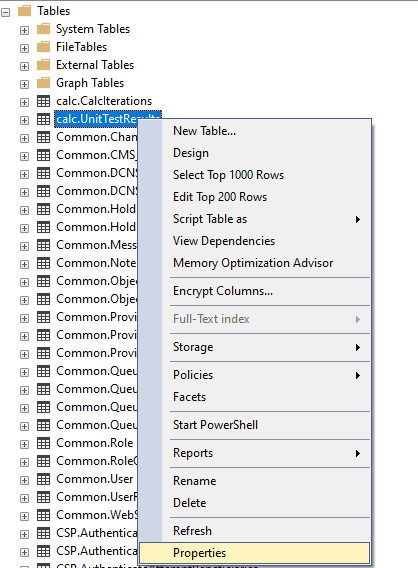418x568 pixels.
Task: Click the System Tables folder icon
Action: 43,29
